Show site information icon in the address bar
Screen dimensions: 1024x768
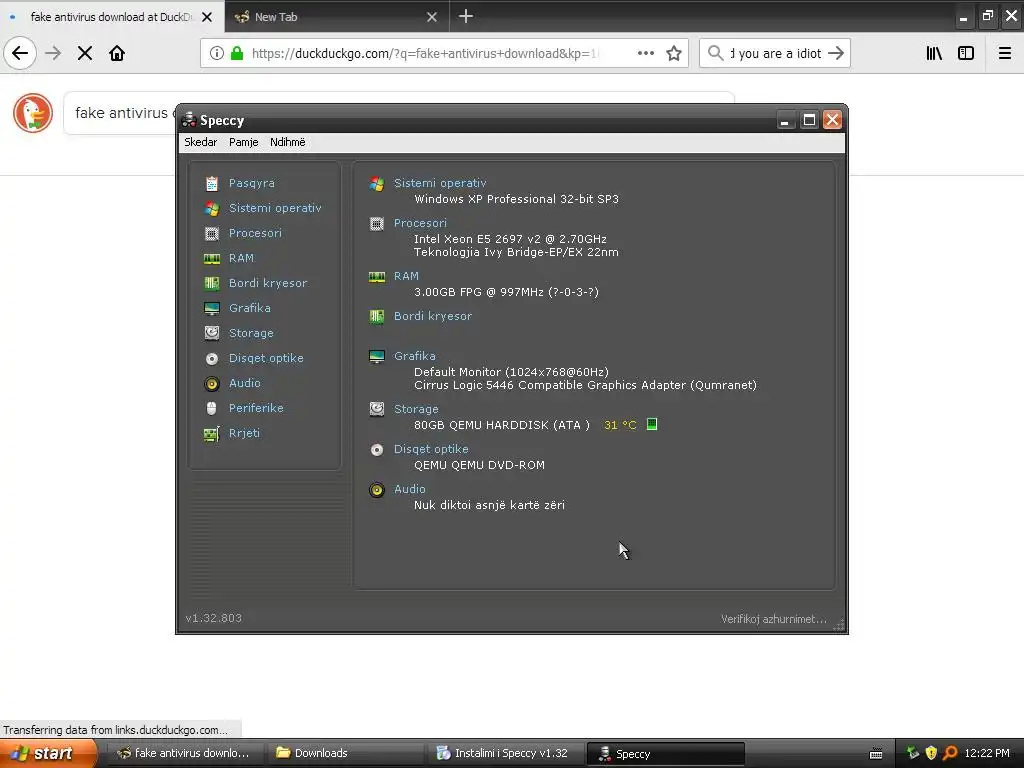click(217, 53)
